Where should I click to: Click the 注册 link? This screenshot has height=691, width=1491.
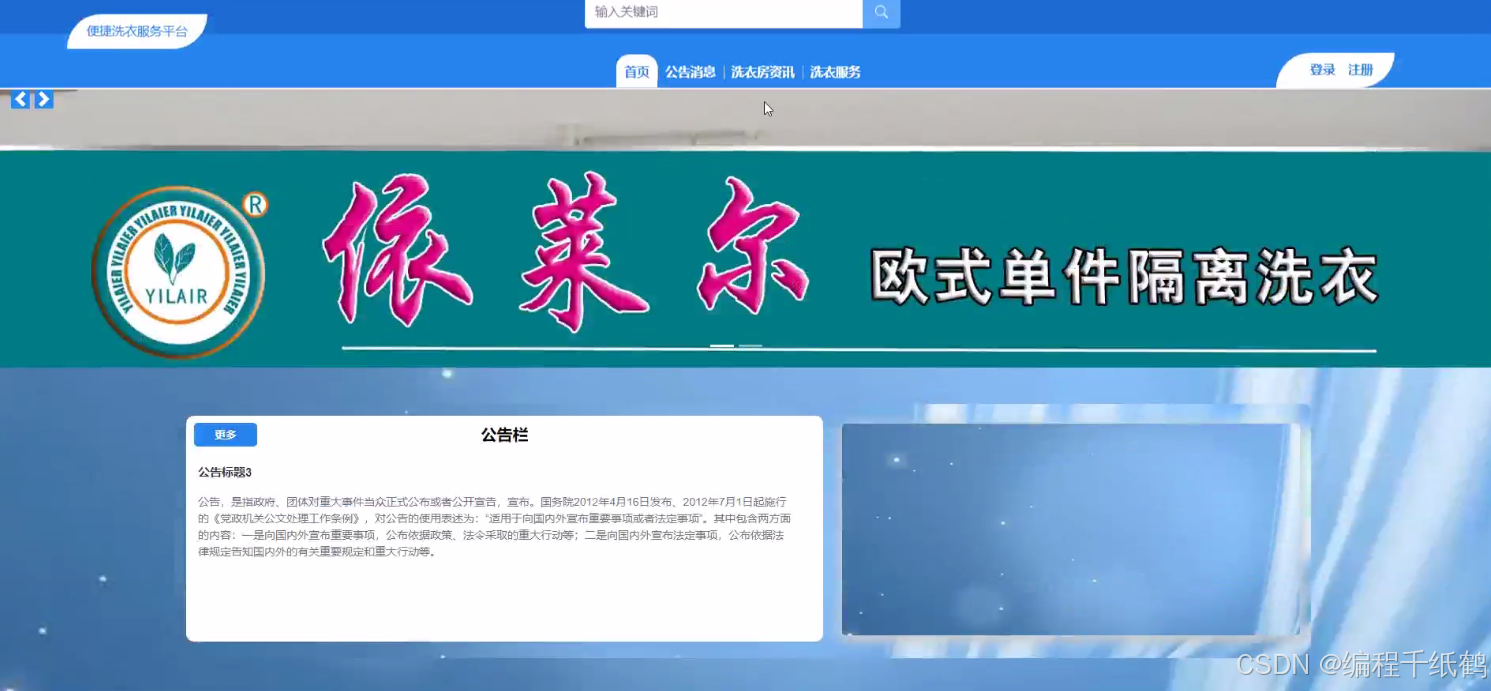pyautogui.click(x=1361, y=70)
